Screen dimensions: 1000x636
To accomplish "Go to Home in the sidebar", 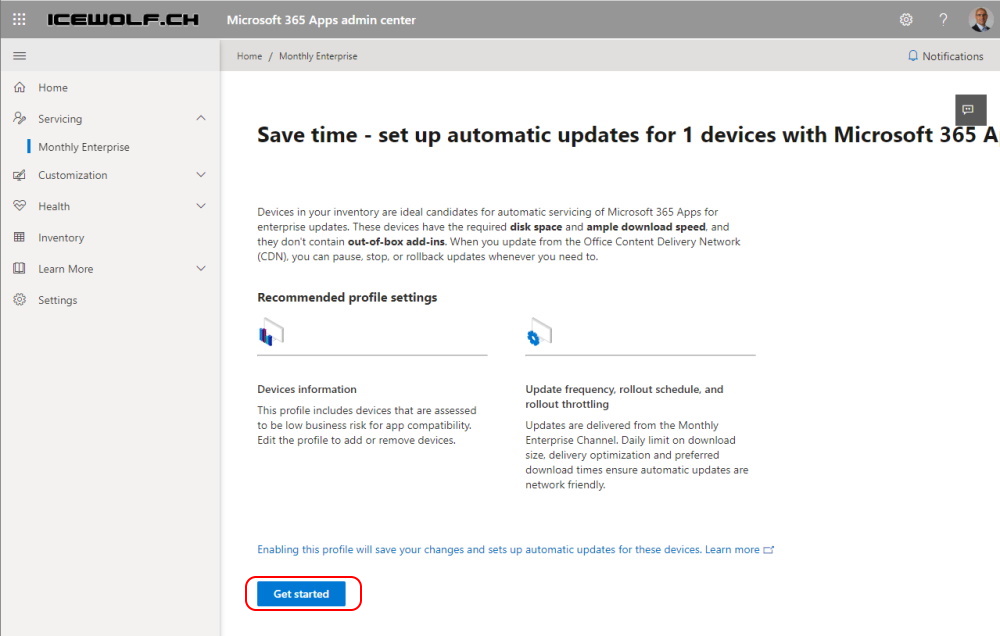I will (52, 87).
